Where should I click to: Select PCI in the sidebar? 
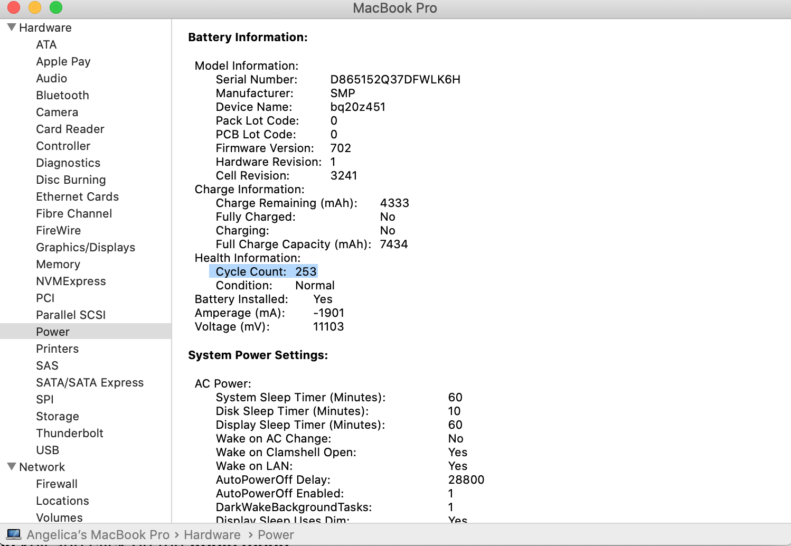pyautogui.click(x=45, y=298)
